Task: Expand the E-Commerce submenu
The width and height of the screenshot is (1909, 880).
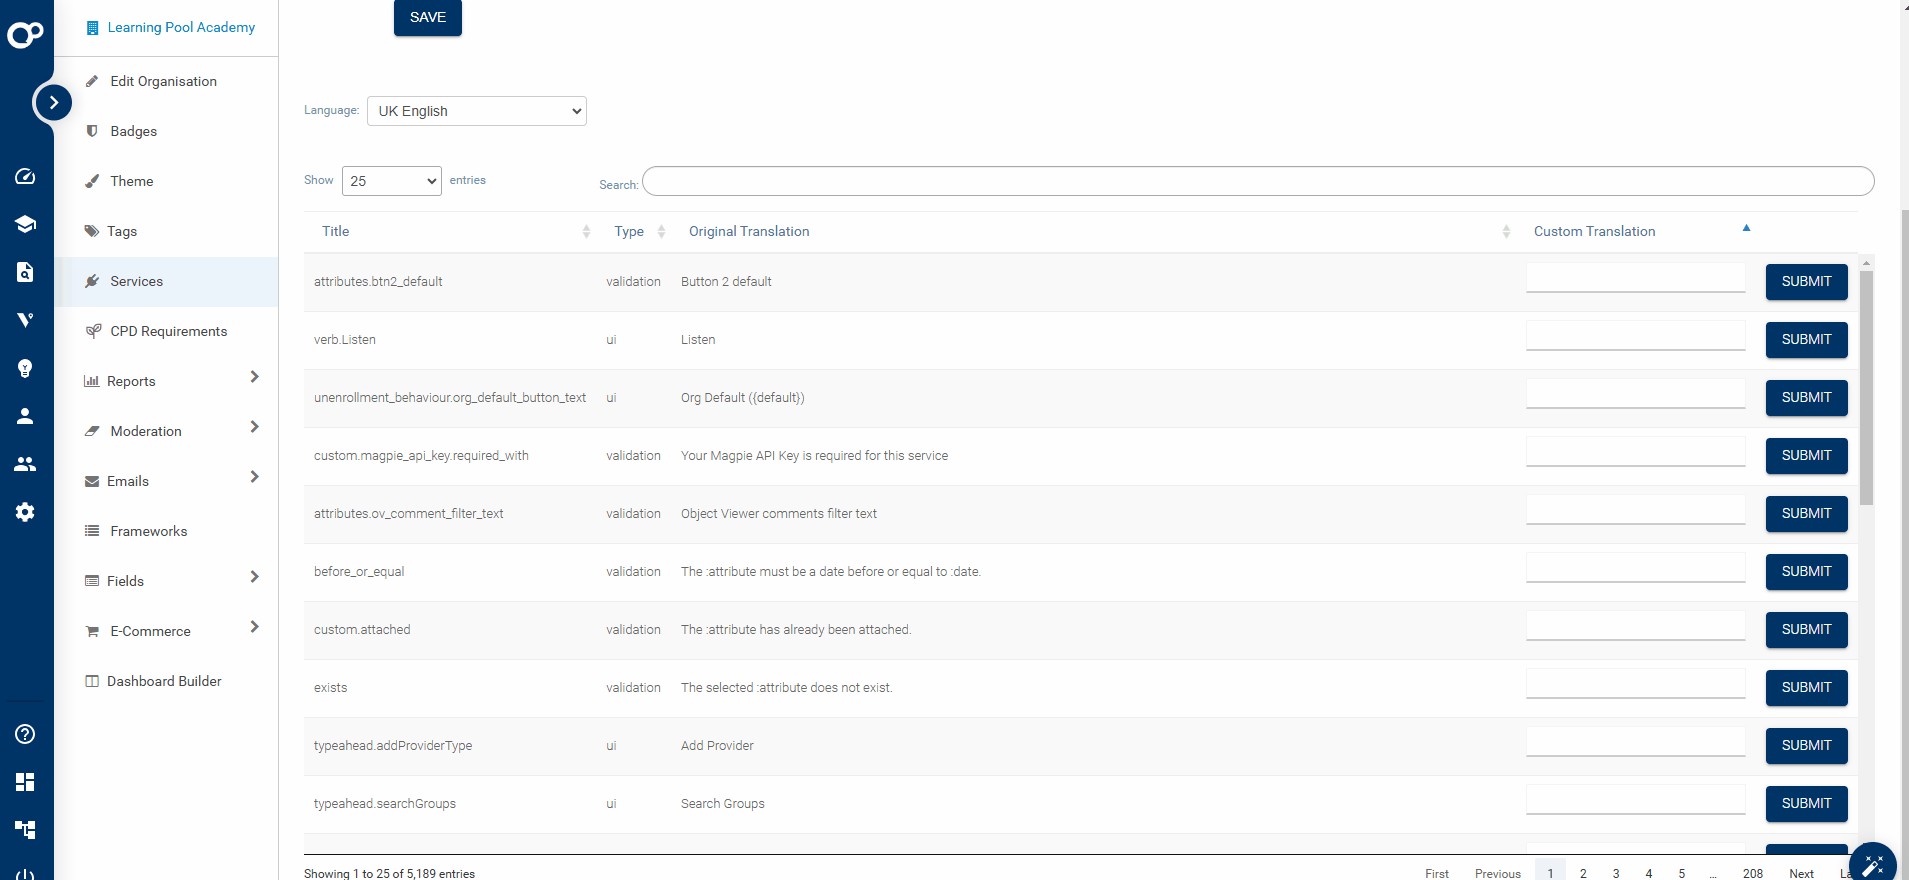Action: coord(254,627)
